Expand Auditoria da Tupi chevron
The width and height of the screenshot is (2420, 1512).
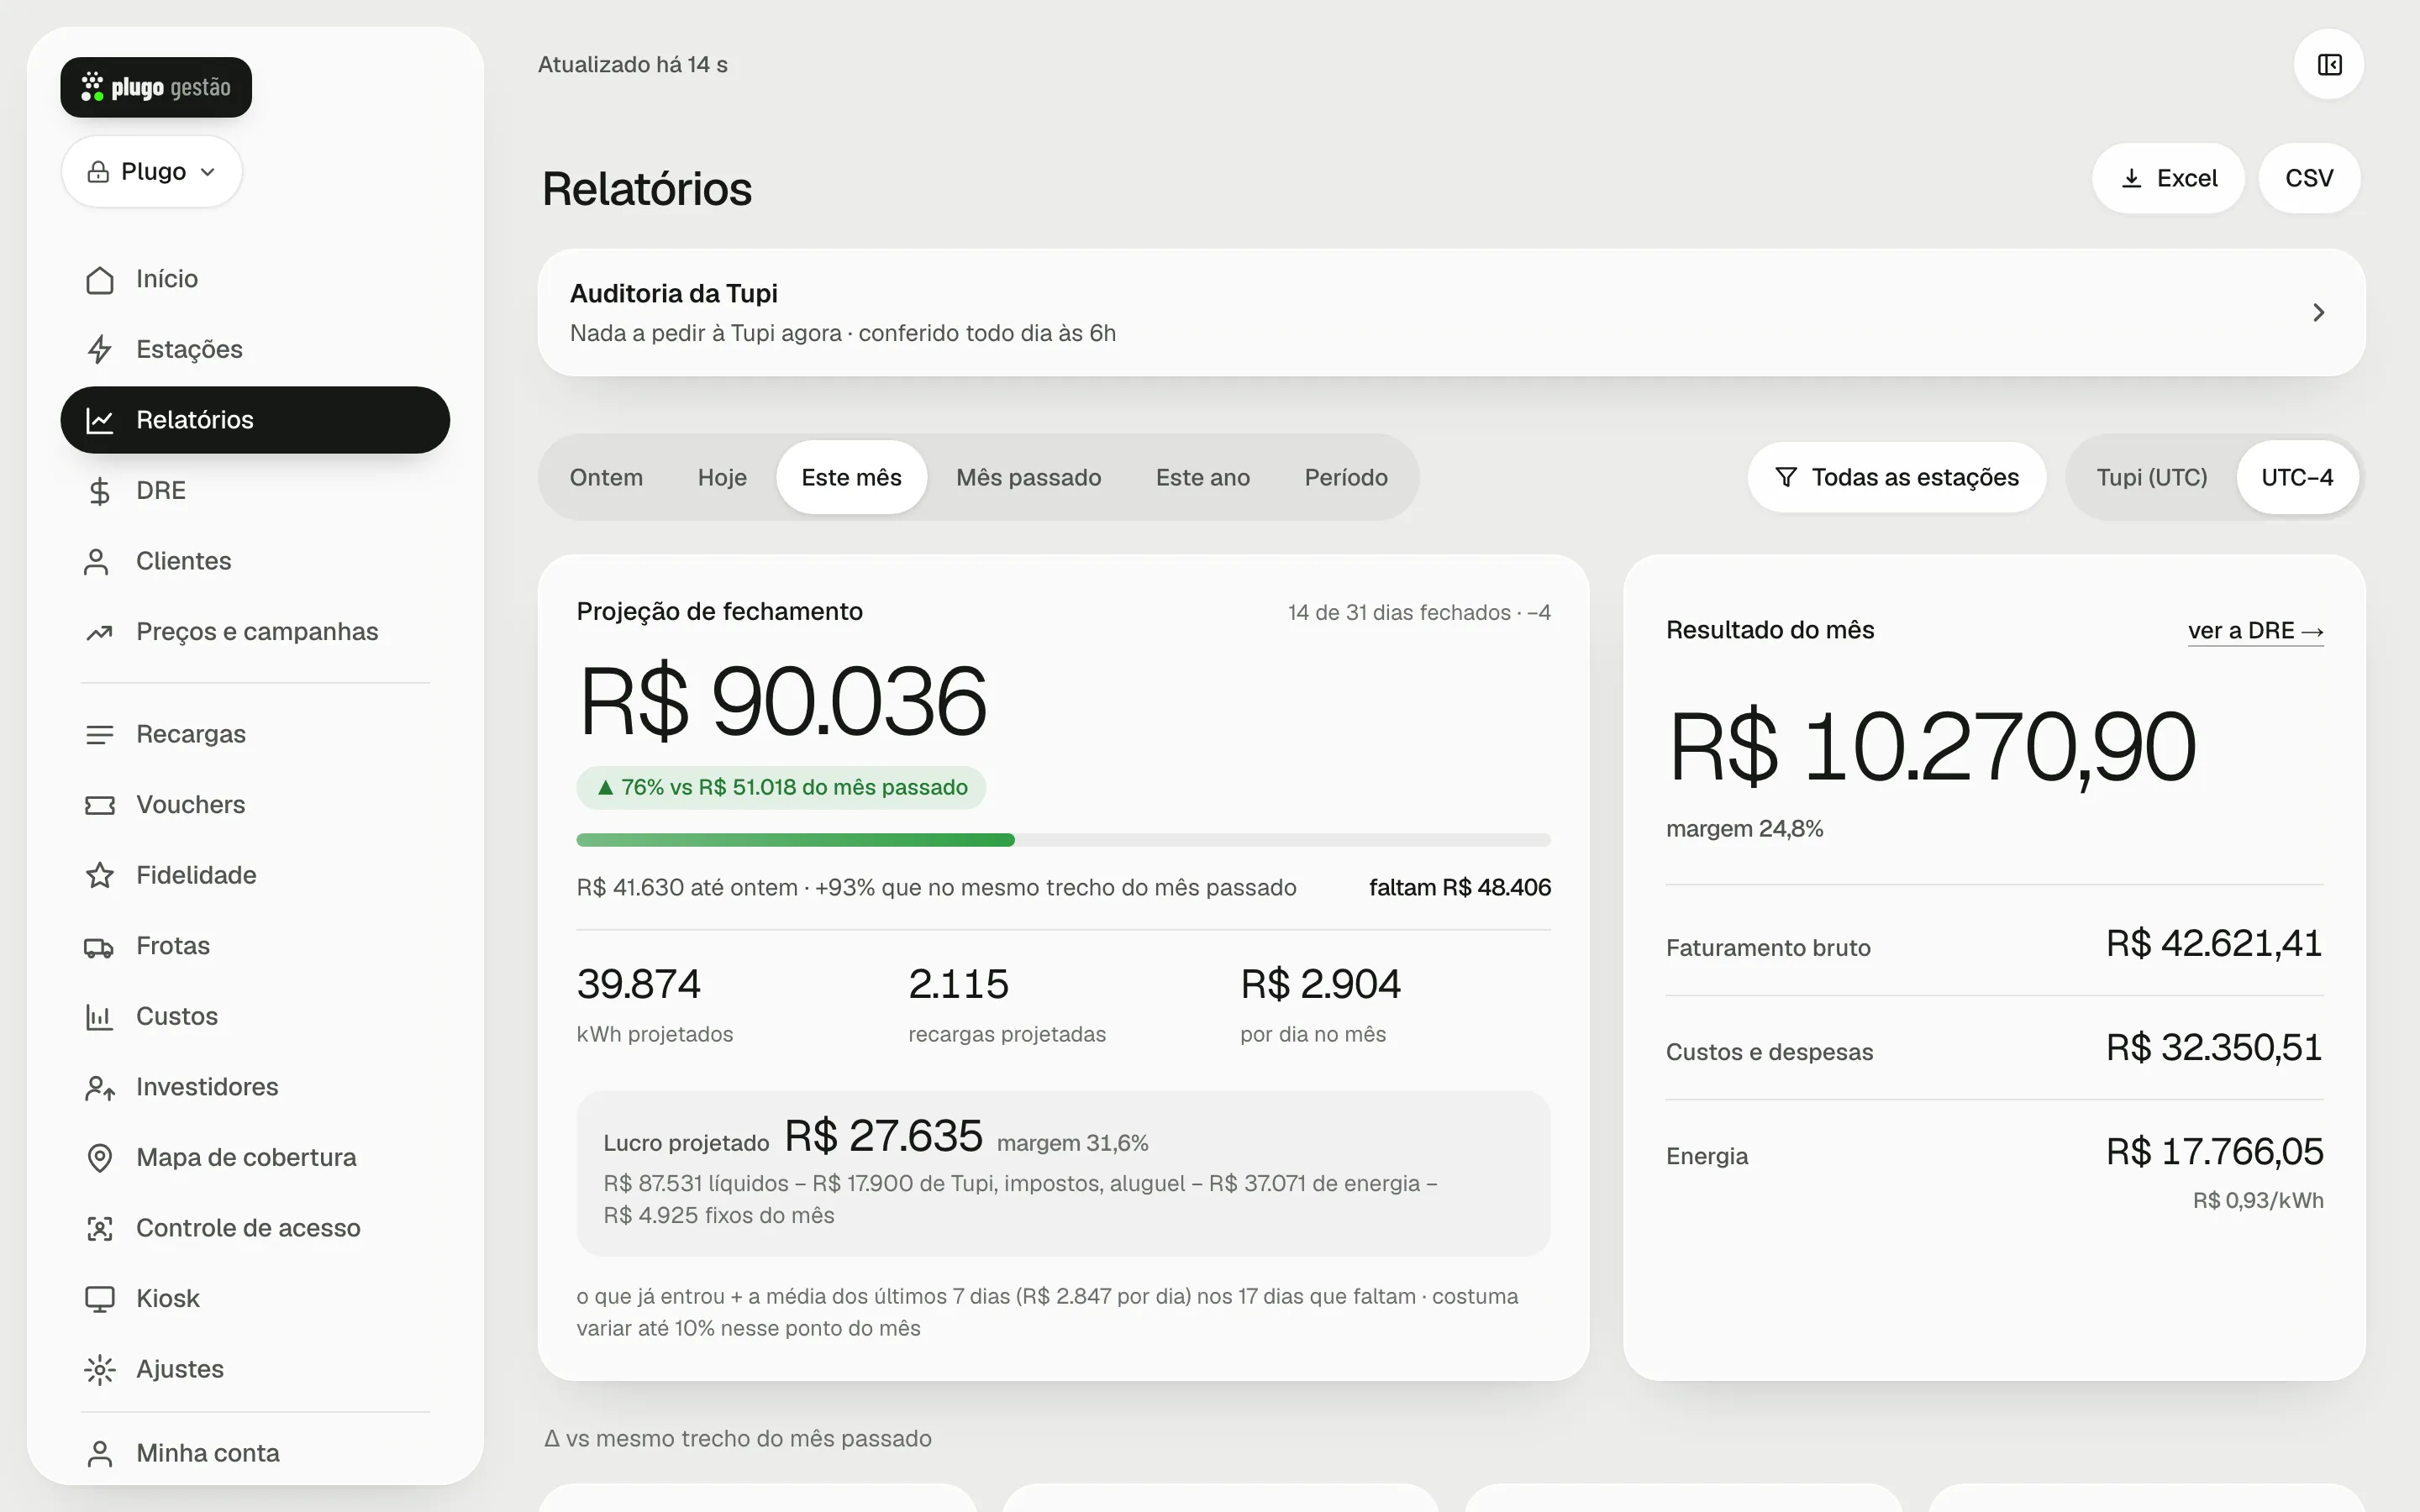[2318, 313]
